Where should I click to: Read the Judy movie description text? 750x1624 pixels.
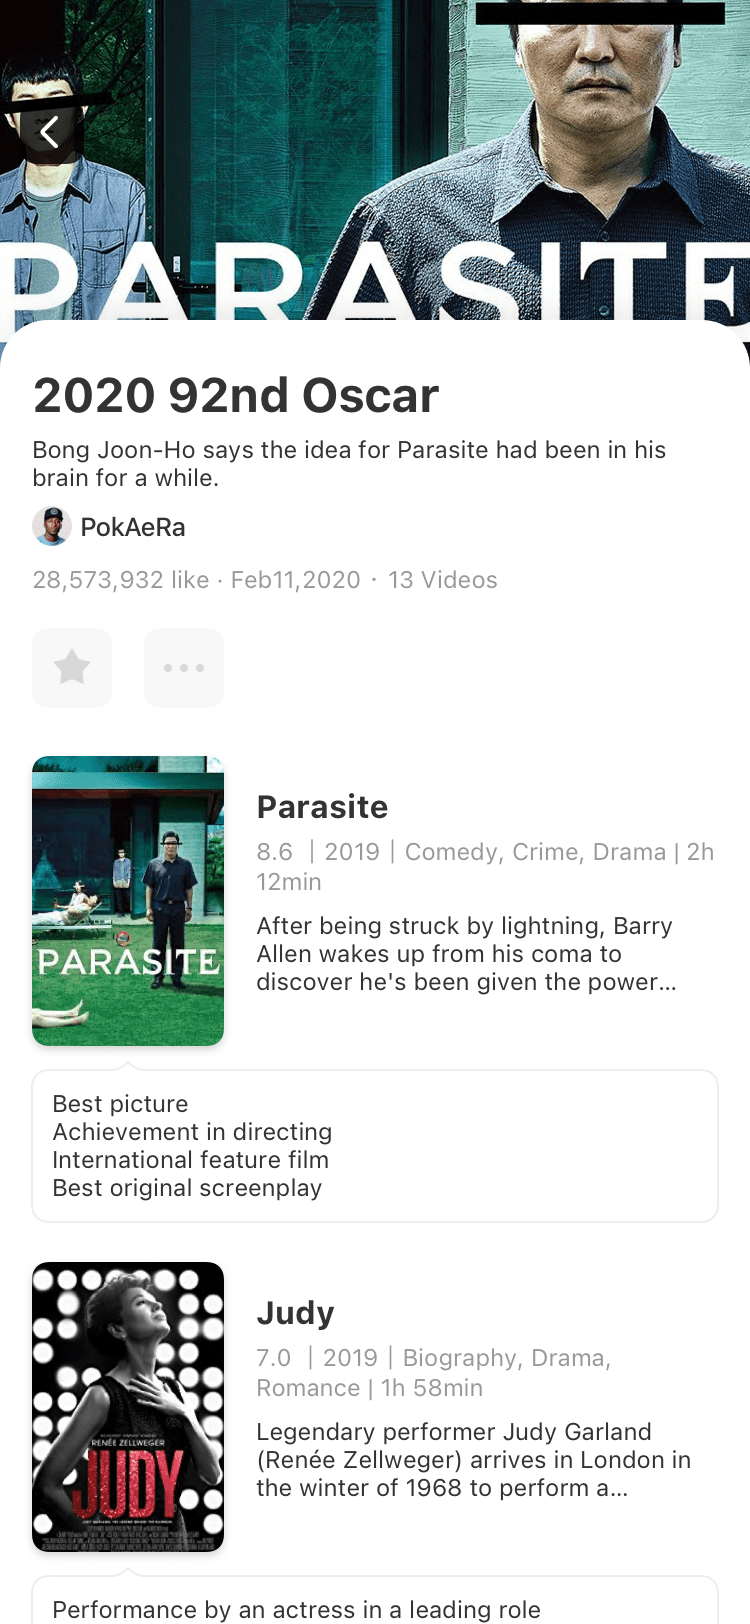coord(473,1460)
